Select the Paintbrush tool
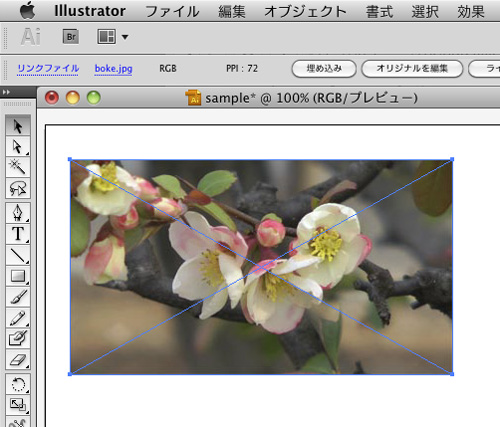 point(18,297)
